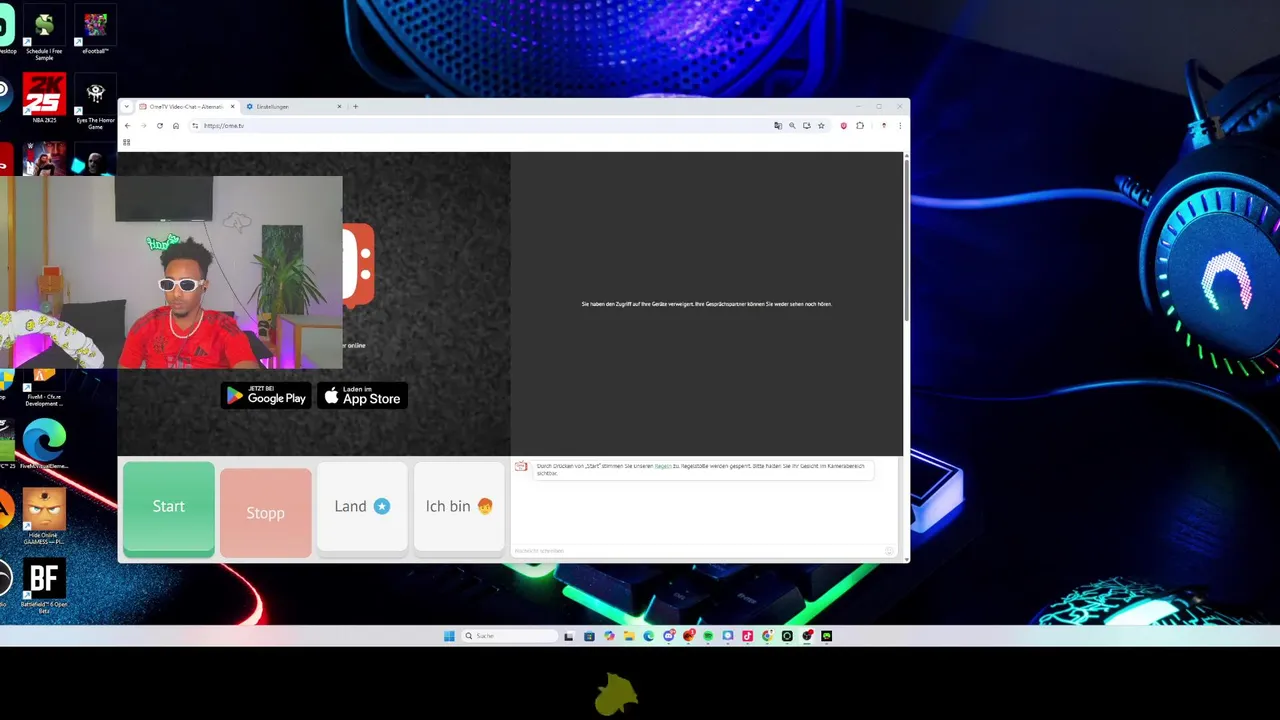Open Microsoft Edge from the taskbar
The width and height of the screenshot is (1280, 720).
pos(648,636)
